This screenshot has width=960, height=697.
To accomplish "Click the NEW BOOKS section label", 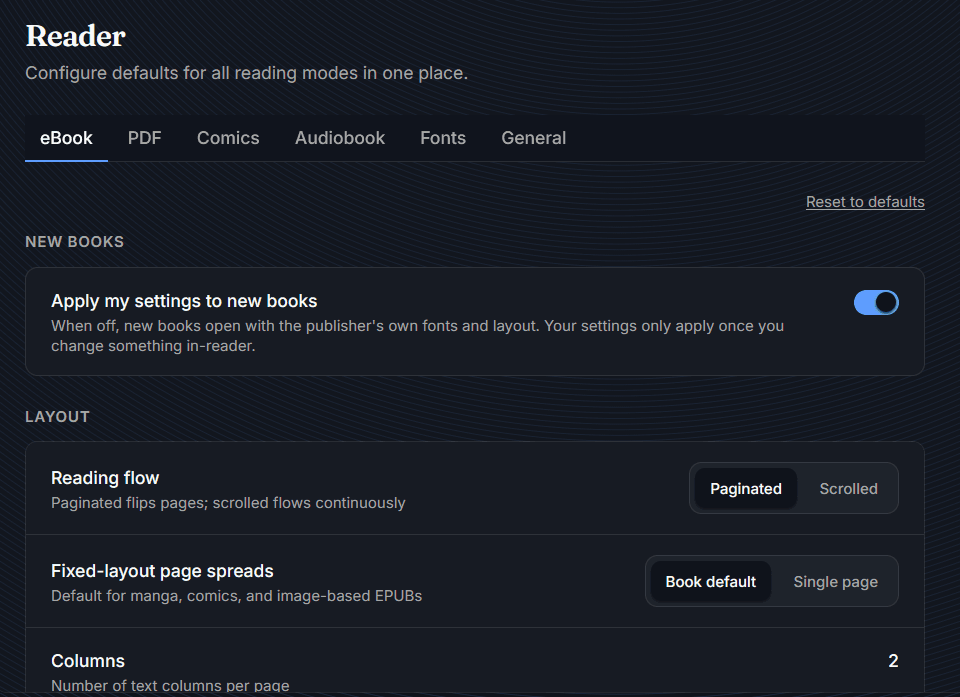I will (75, 242).
